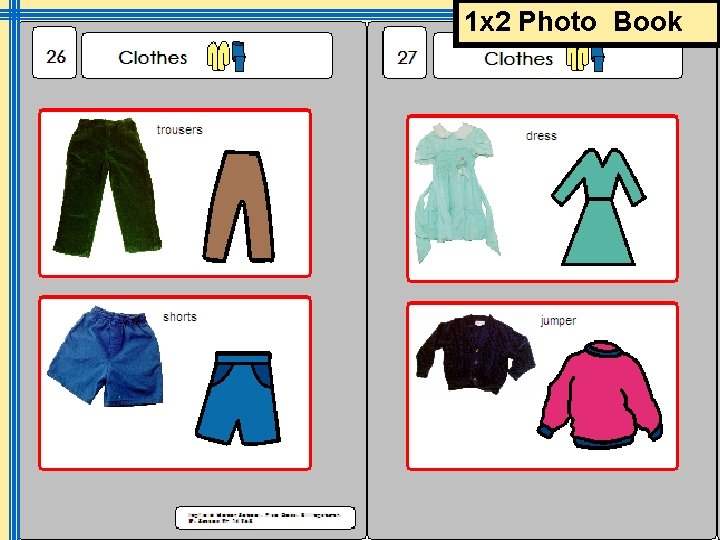Viewport: 720px width, 540px height.
Task: Select the light blue dress photo
Action: 457,193
